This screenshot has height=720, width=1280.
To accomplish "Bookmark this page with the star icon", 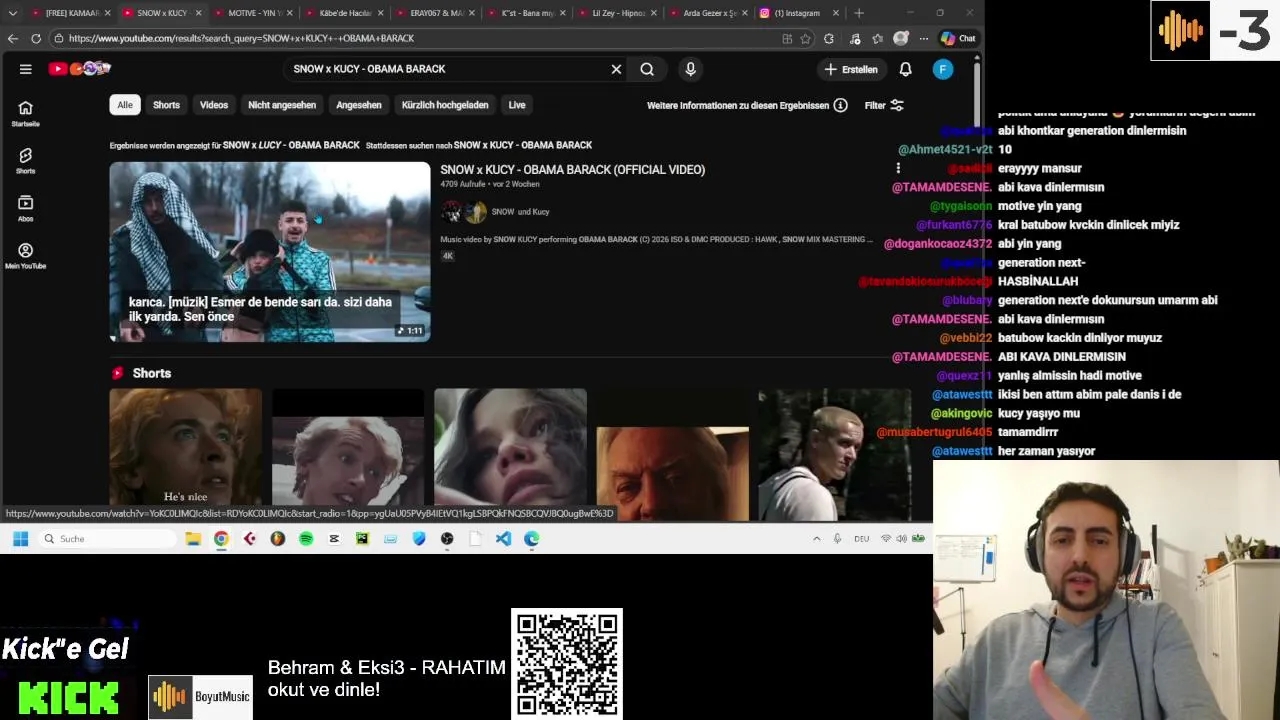I will point(805,38).
